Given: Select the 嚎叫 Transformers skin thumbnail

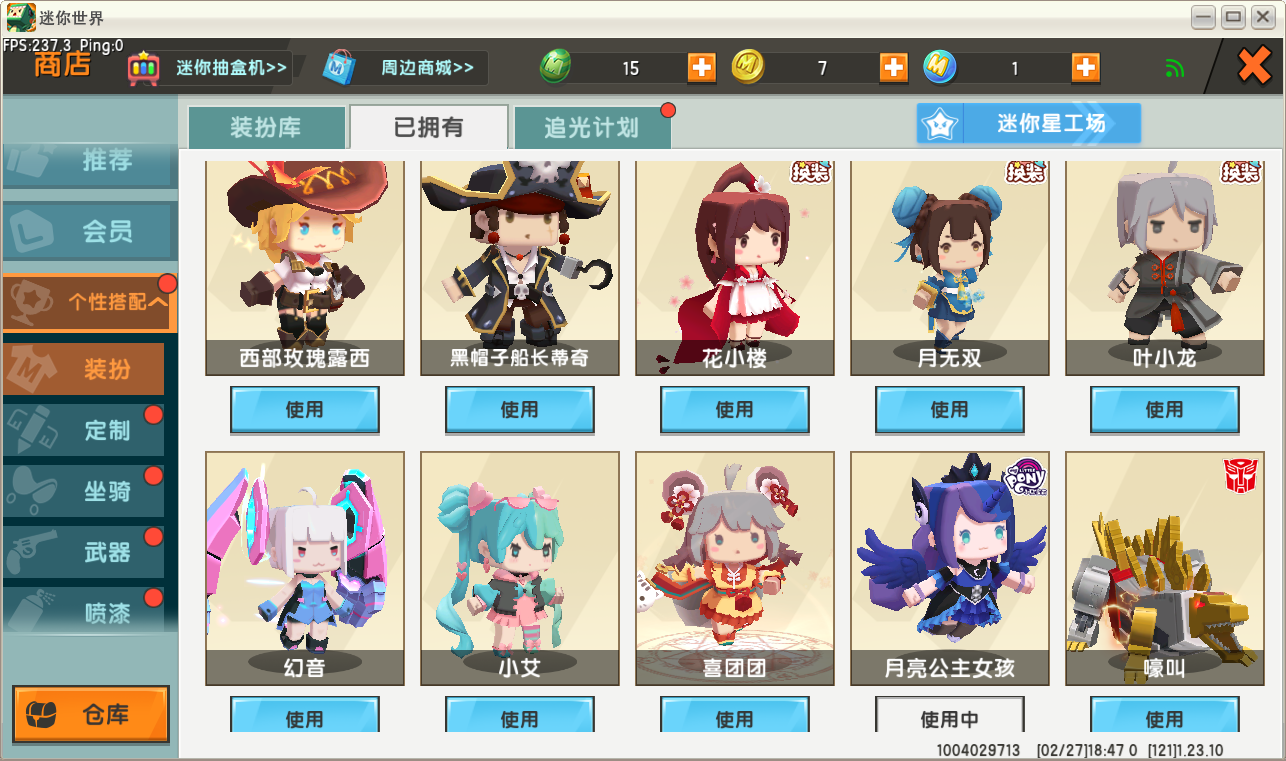Looking at the screenshot, I should 1164,568.
